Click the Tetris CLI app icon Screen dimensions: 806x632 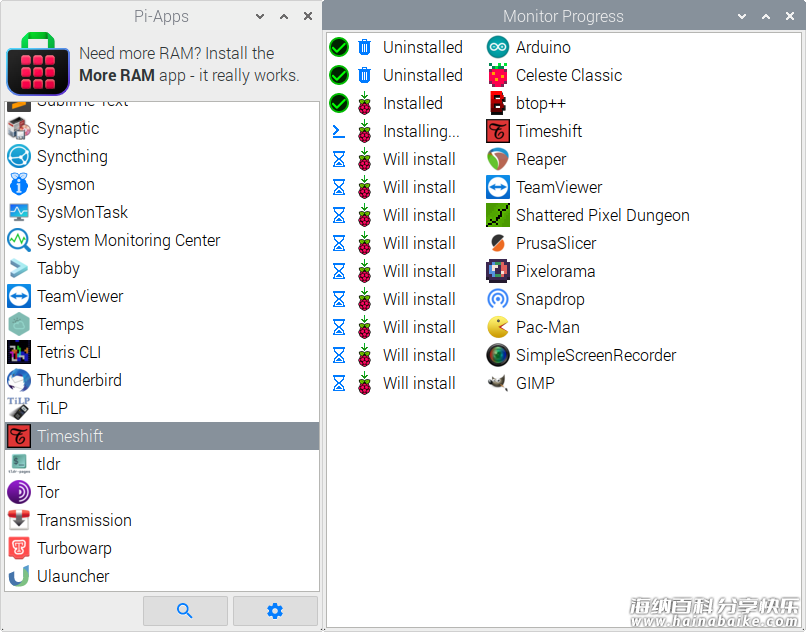coord(19,352)
